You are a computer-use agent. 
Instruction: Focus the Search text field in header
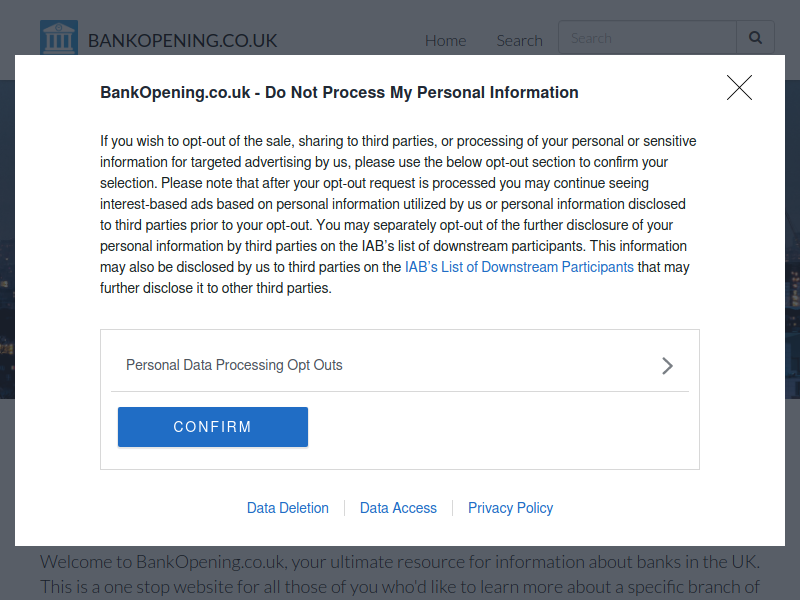[x=647, y=37]
